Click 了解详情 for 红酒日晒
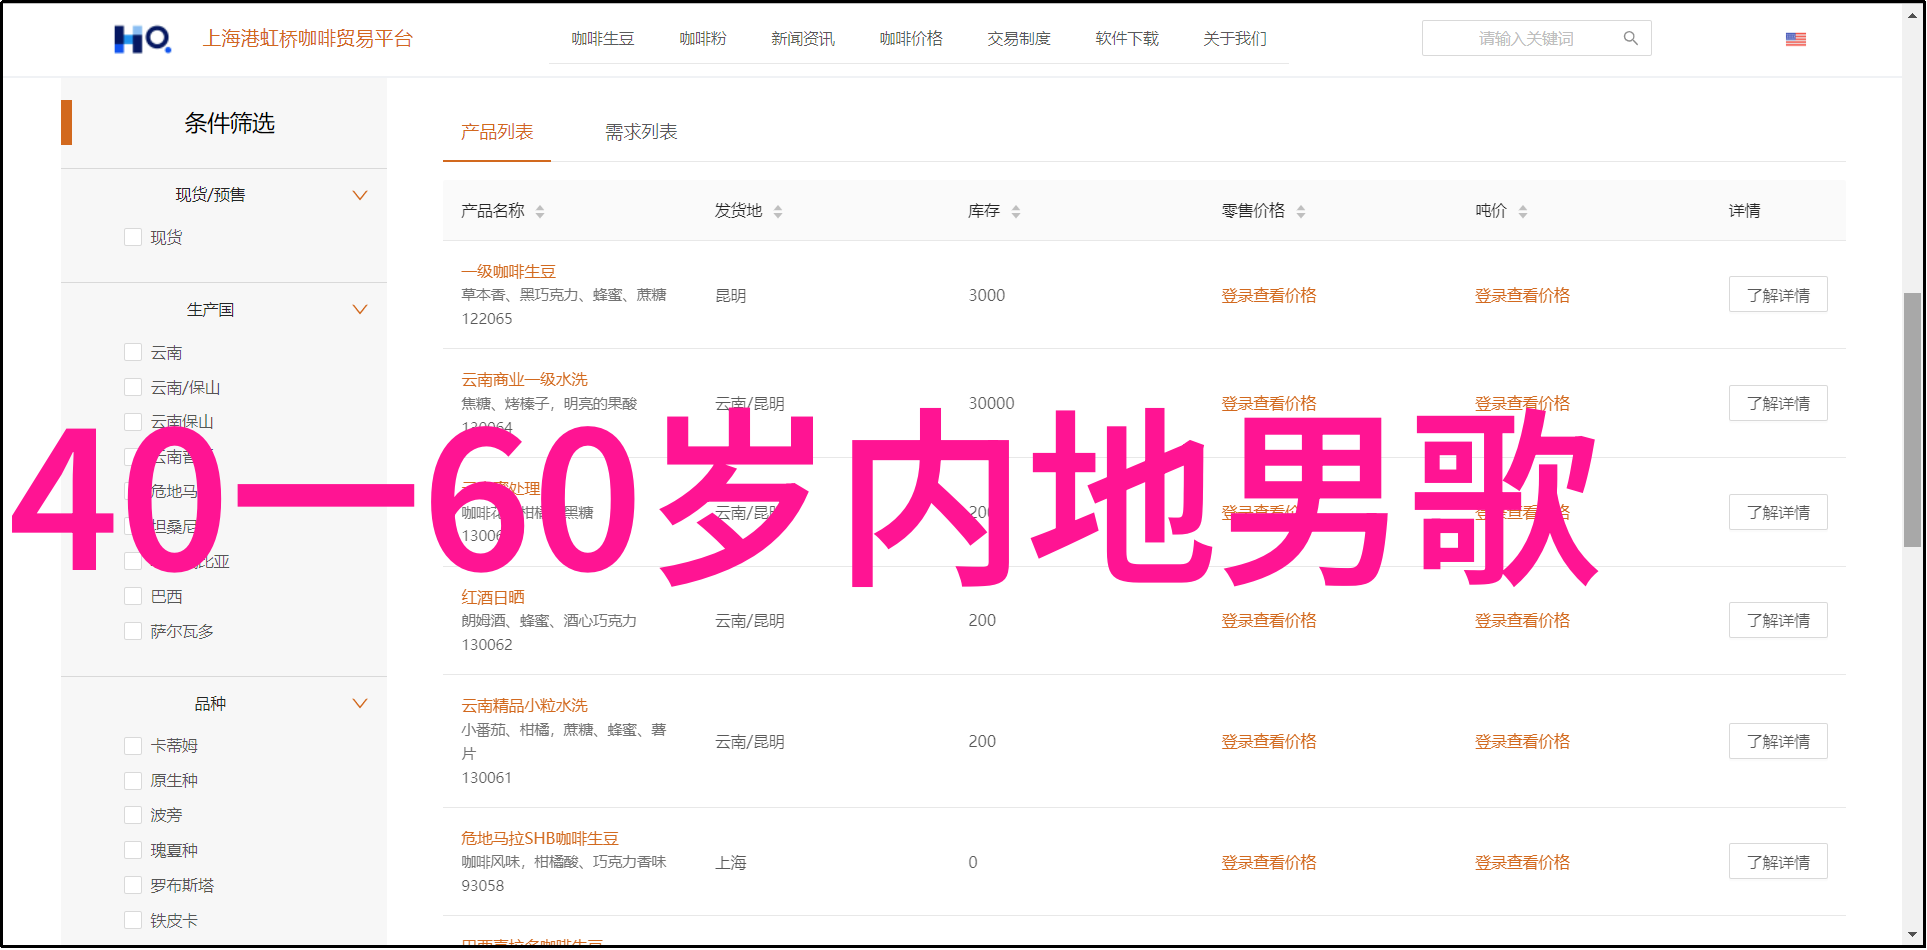This screenshot has width=1927, height=950. pos(1778,620)
